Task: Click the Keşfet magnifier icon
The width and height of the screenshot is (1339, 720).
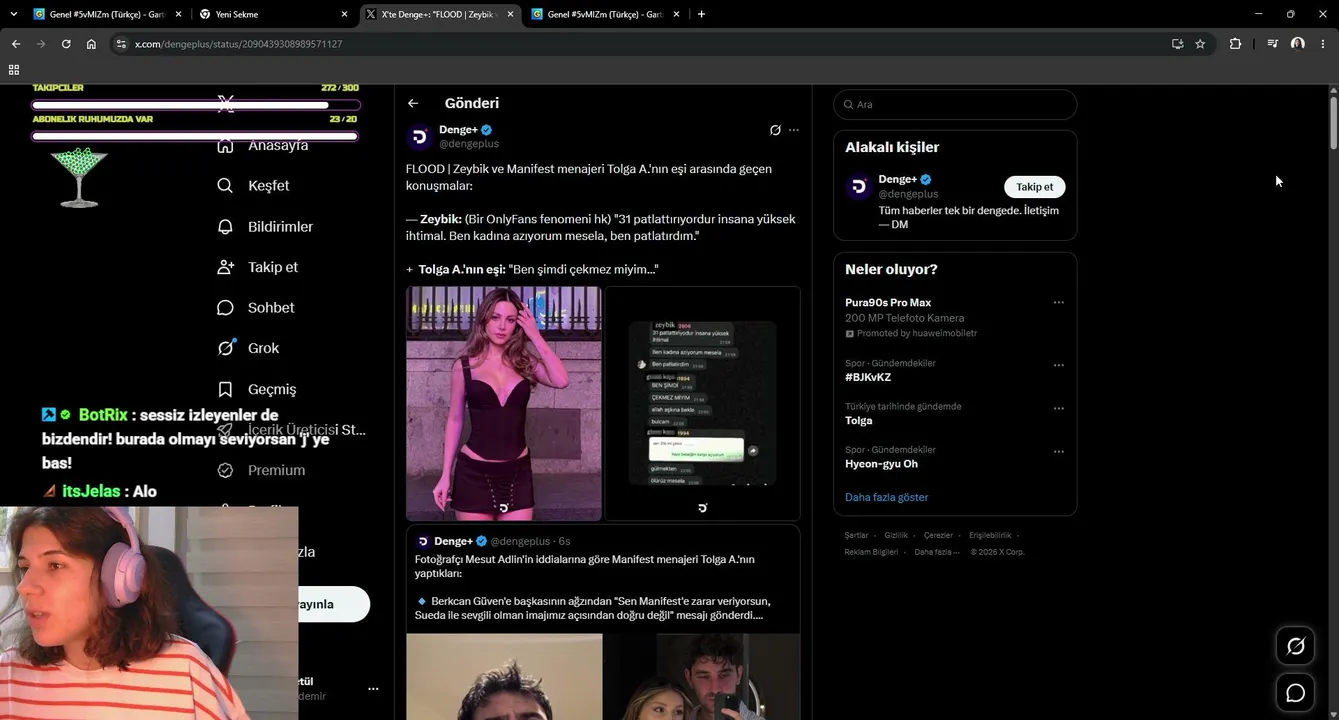Action: point(226,186)
